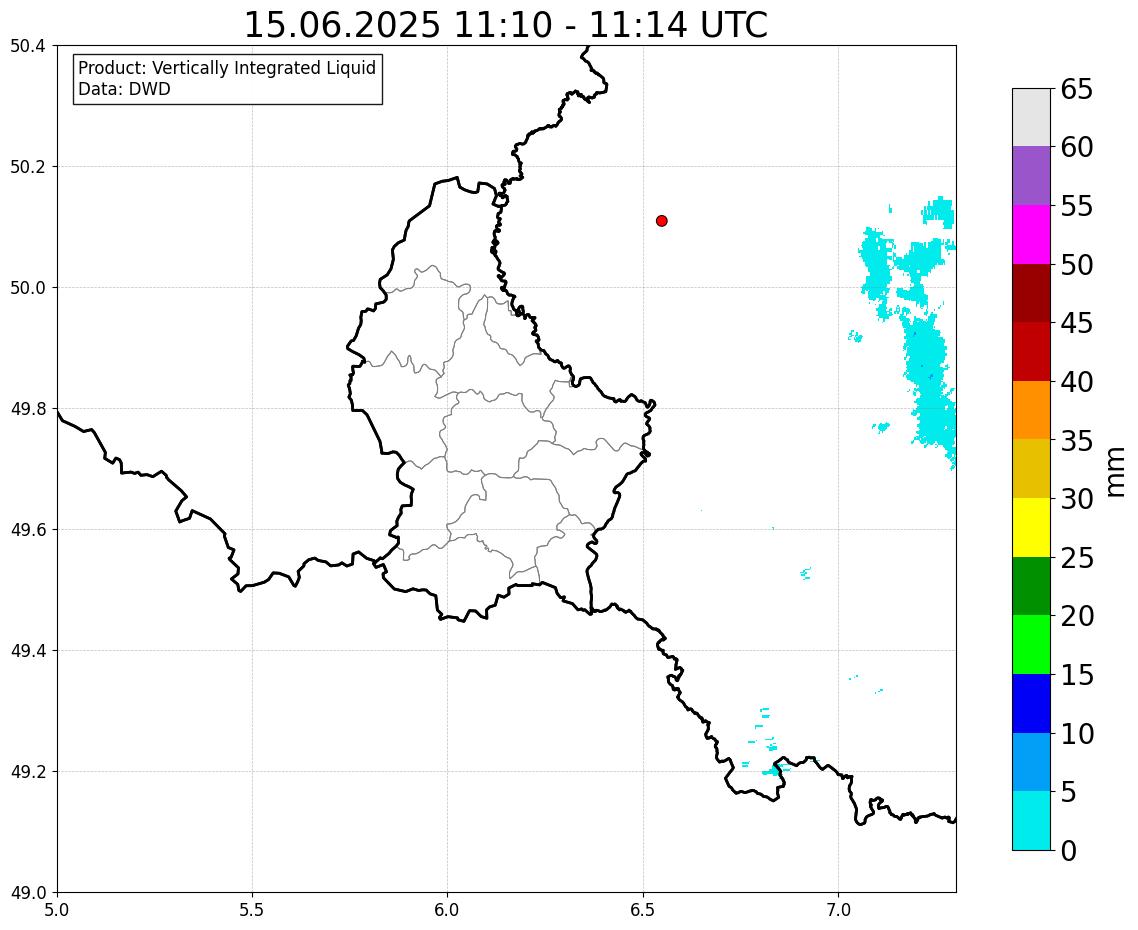This screenshot has height=930, width=1138.
Task: Select the purple 55-60 mm colorbar segment
Action: click(x=1031, y=176)
